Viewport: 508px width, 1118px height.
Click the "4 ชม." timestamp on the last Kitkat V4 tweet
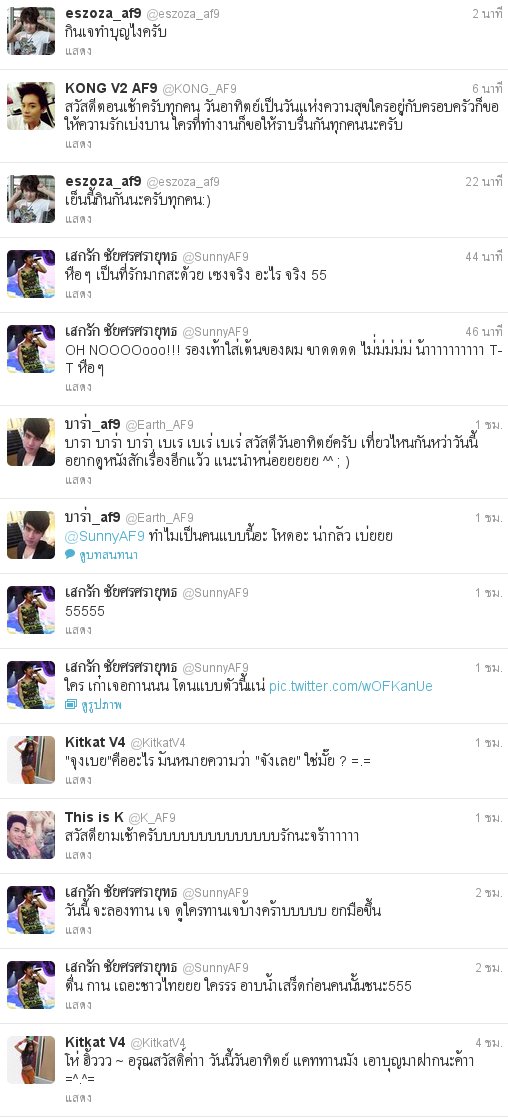489,1042
